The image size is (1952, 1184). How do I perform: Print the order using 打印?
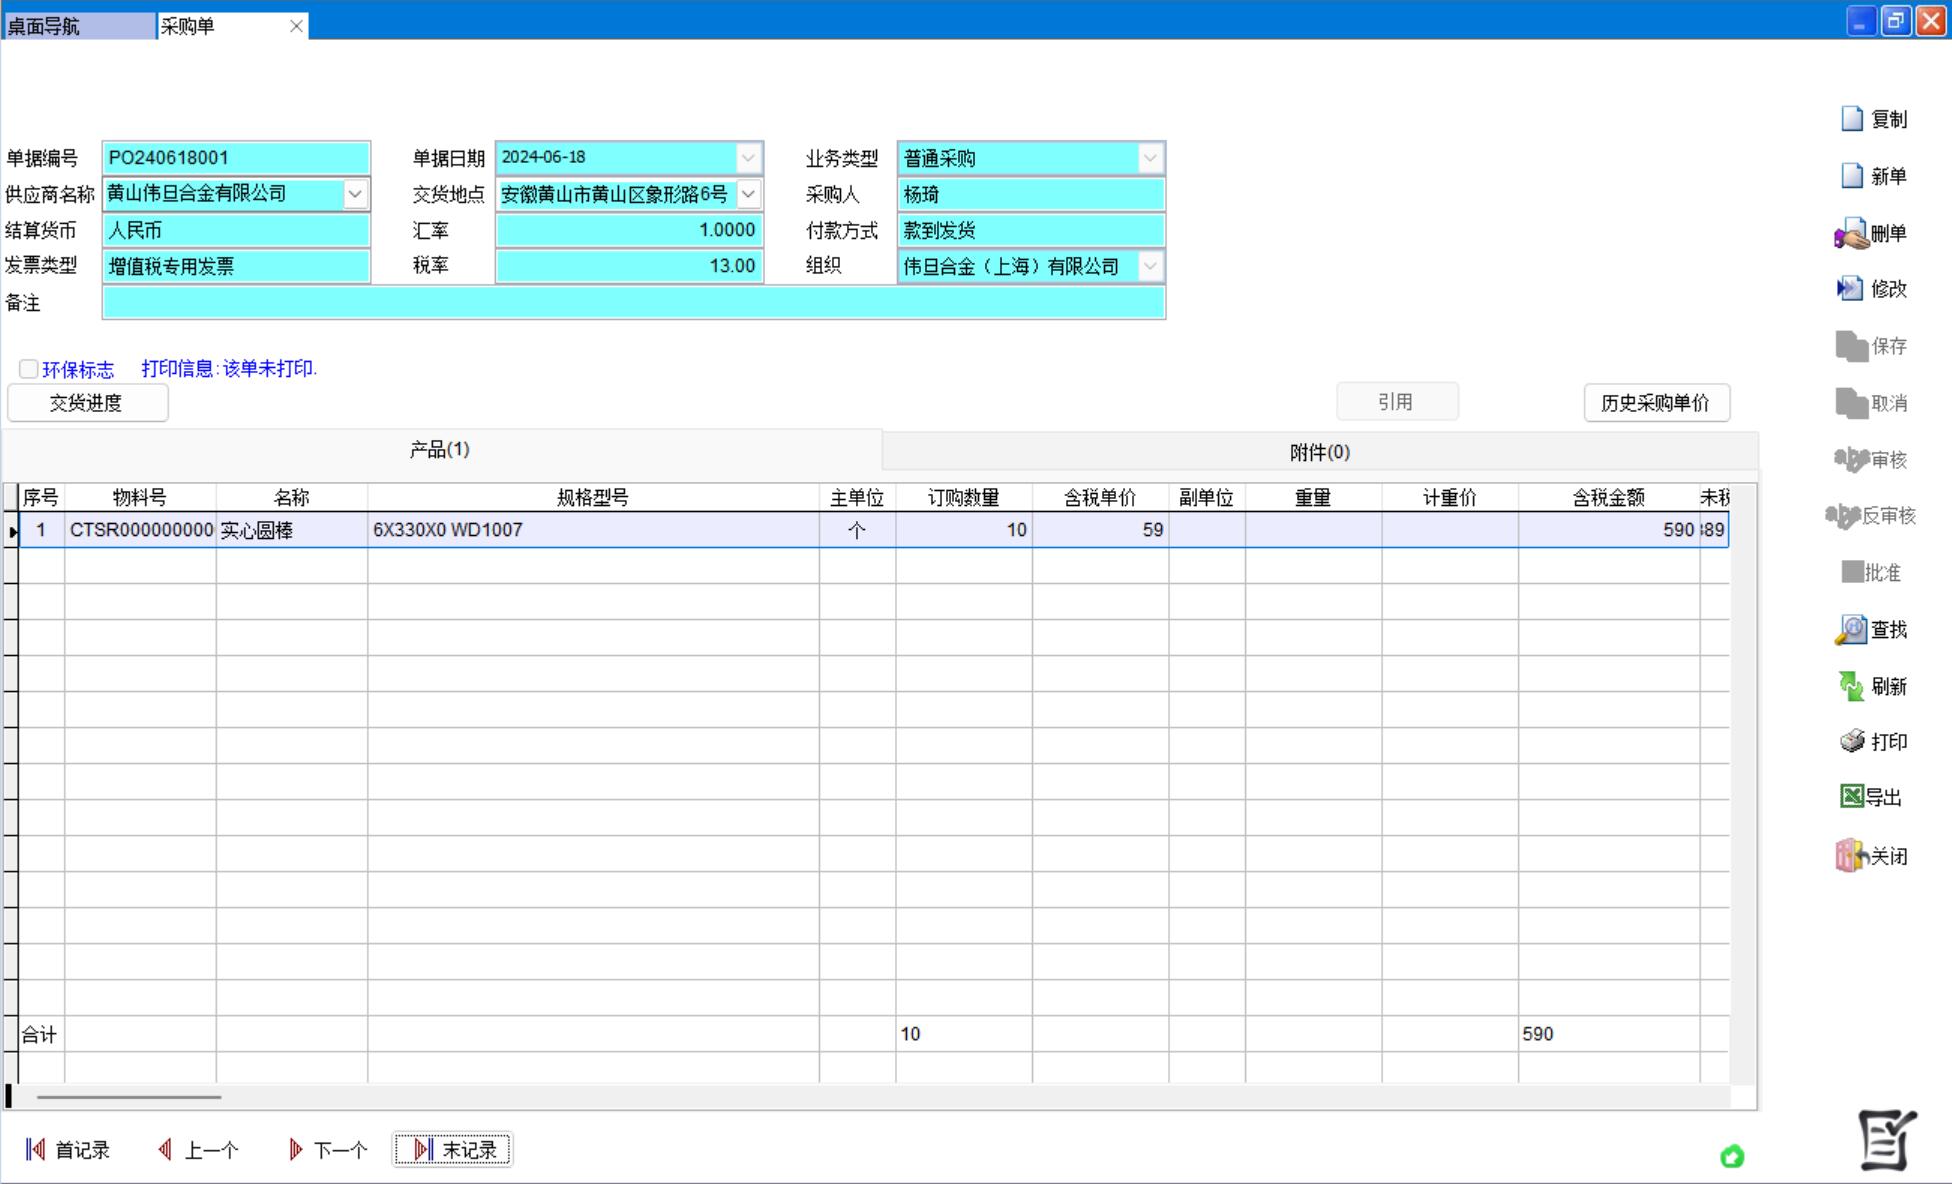tap(1852, 741)
